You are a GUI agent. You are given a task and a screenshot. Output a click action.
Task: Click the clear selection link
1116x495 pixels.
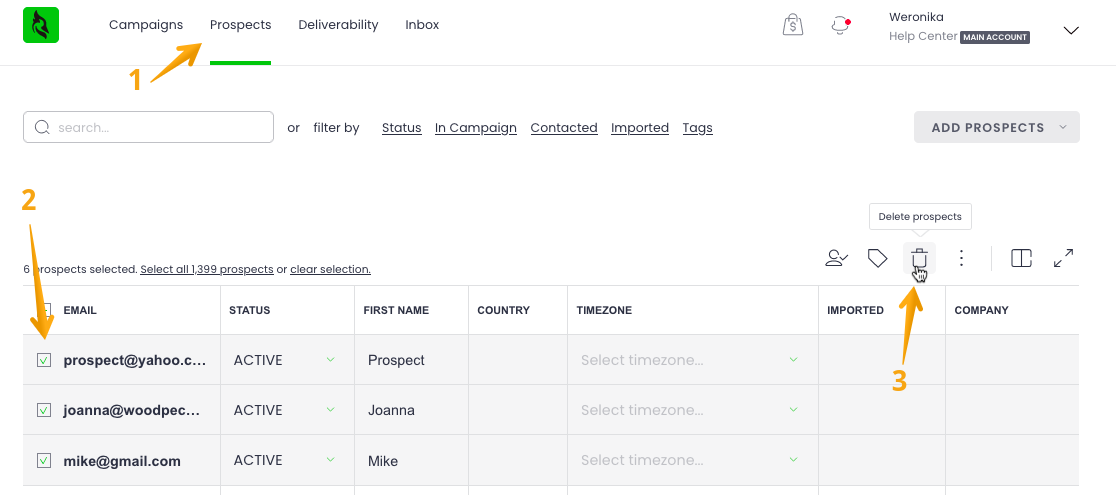point(330,270)
